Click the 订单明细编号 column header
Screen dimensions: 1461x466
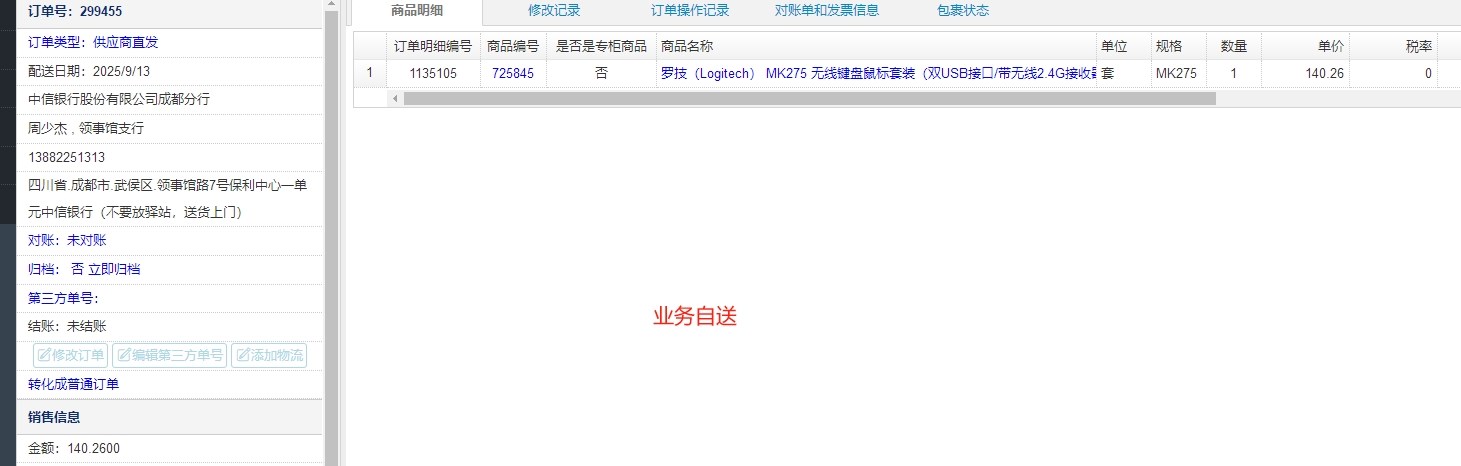[x=433, y=46]
